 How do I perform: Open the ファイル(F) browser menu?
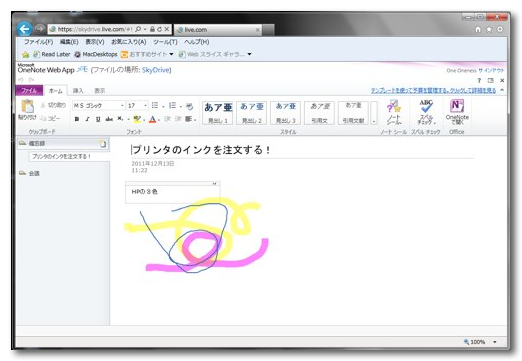pos(38,42)
